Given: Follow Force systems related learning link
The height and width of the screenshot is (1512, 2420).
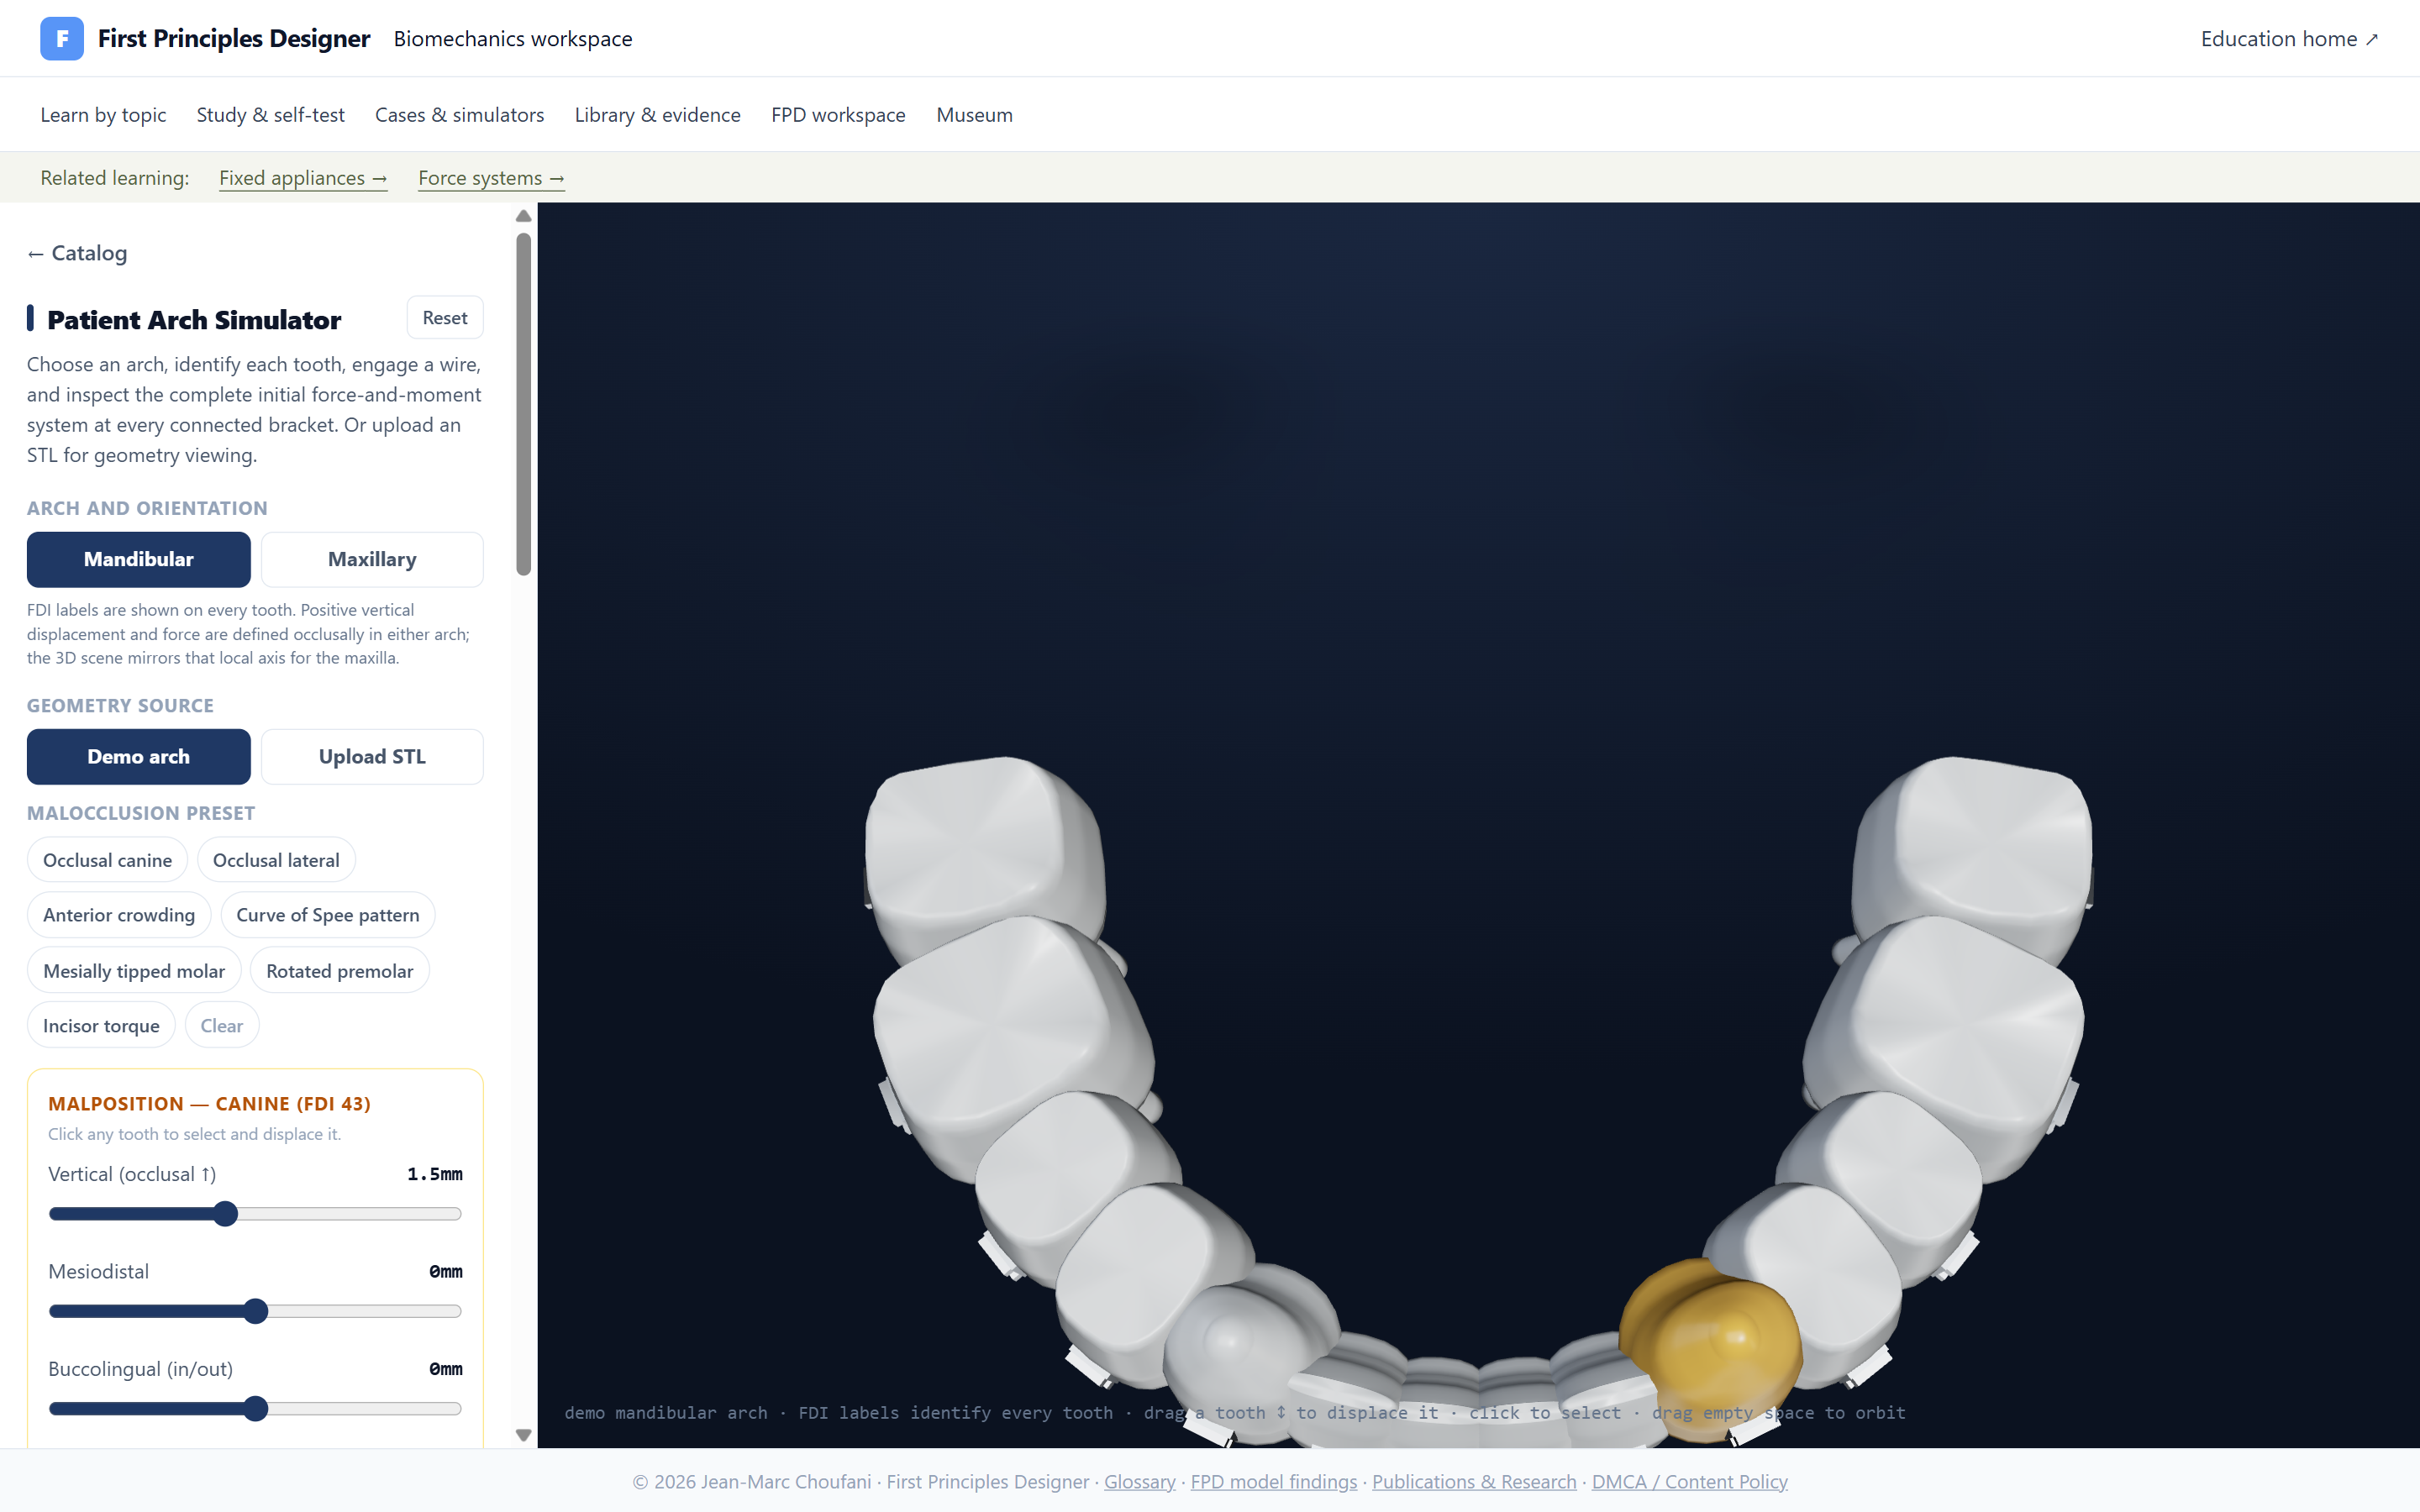Looking at the screenshot, I should pos(491,178).
